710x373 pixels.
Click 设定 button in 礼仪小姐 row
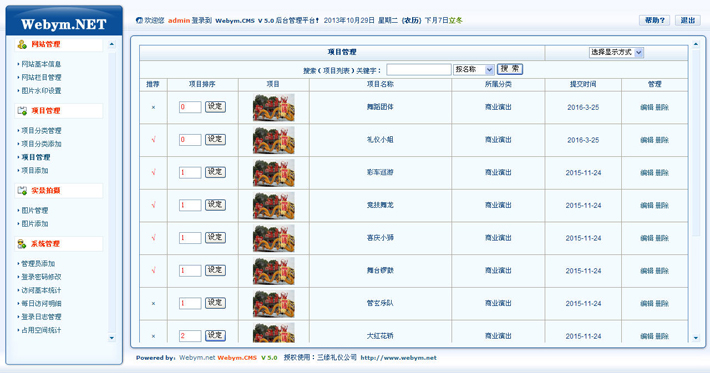point(215,139)
